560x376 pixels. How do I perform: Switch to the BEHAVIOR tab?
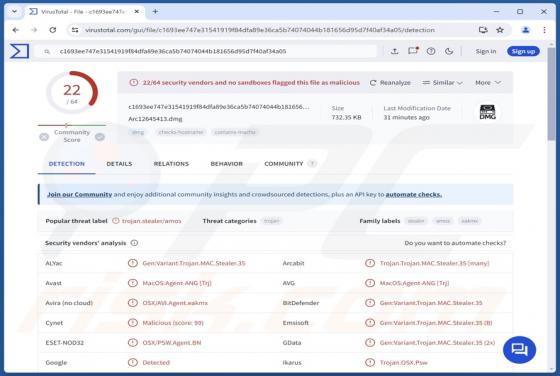pyautogui.click(x=226, y=164)
